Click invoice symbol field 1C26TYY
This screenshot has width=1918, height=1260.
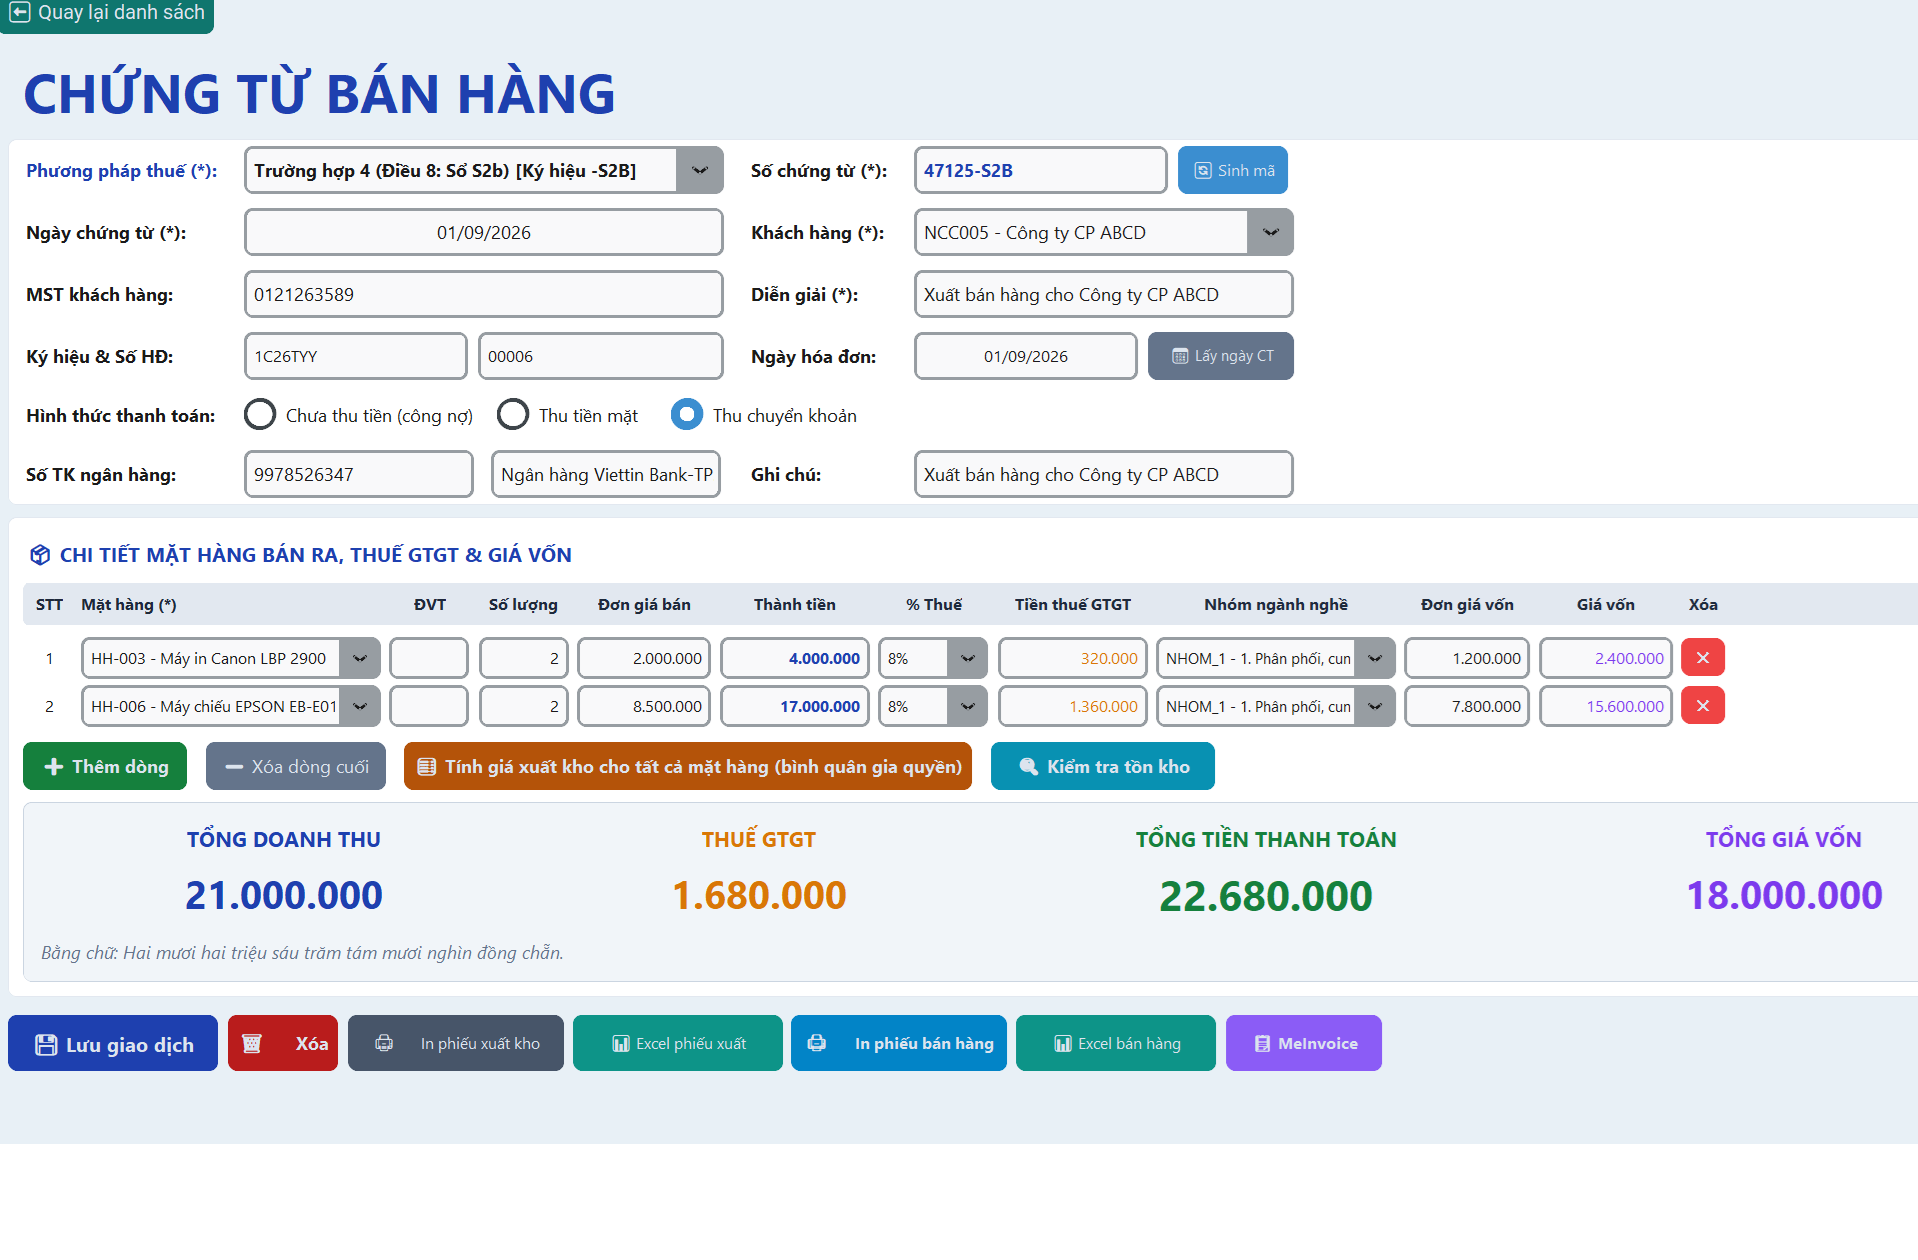pos(356,356)
